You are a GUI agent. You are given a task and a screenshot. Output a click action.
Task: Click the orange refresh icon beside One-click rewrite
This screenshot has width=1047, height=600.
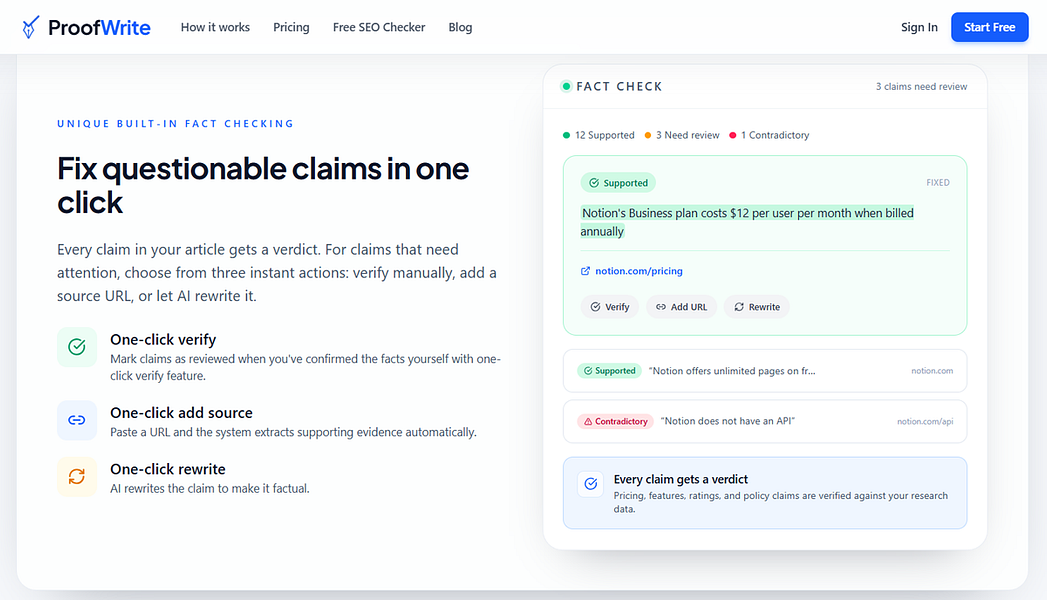coord(77,477)
